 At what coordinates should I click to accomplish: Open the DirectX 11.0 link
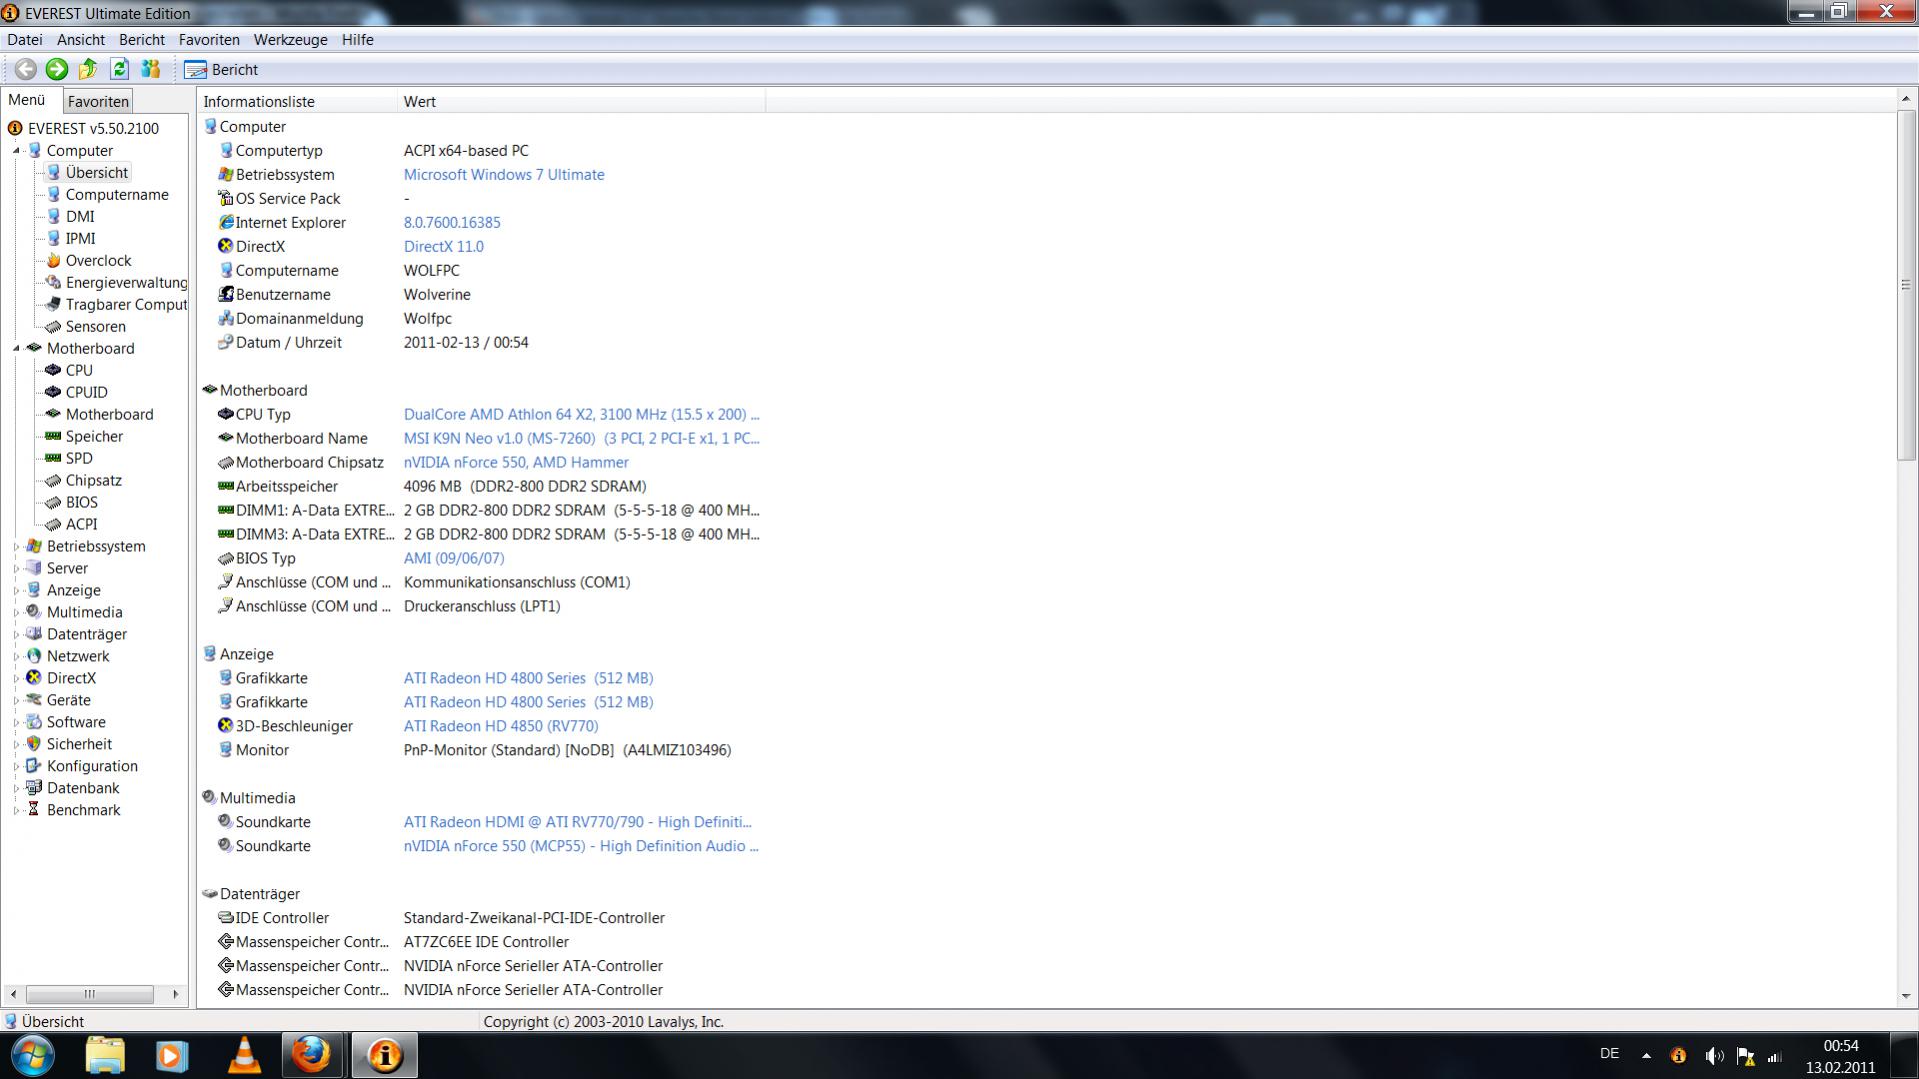pyautogui.click(x=443, y=246)
